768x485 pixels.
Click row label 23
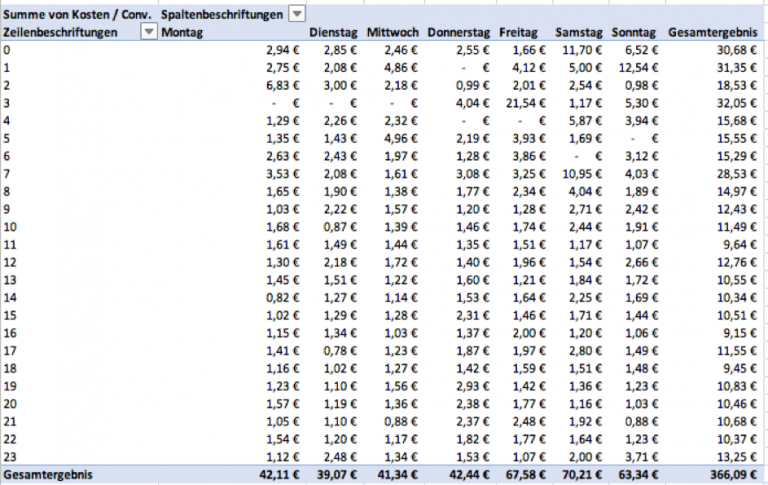pos(10,457)
